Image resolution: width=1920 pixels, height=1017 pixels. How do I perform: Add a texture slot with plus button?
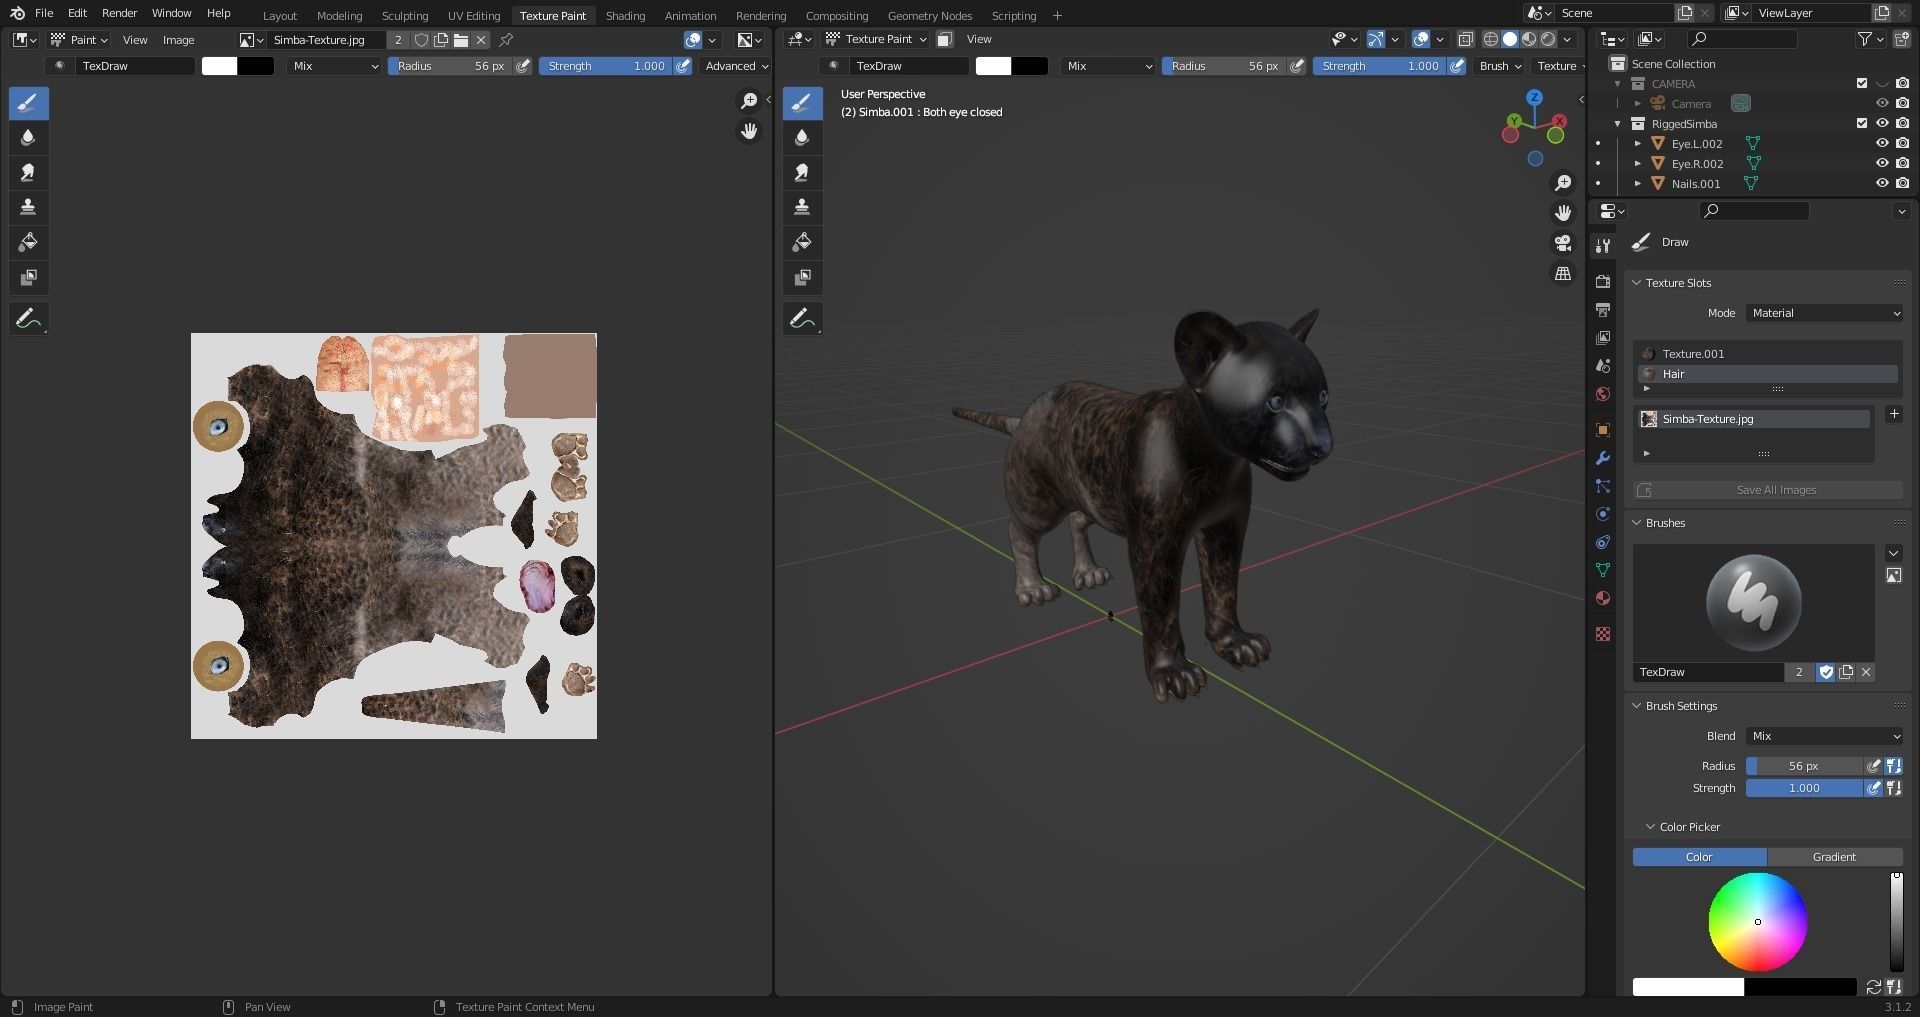click(1893, 414)
